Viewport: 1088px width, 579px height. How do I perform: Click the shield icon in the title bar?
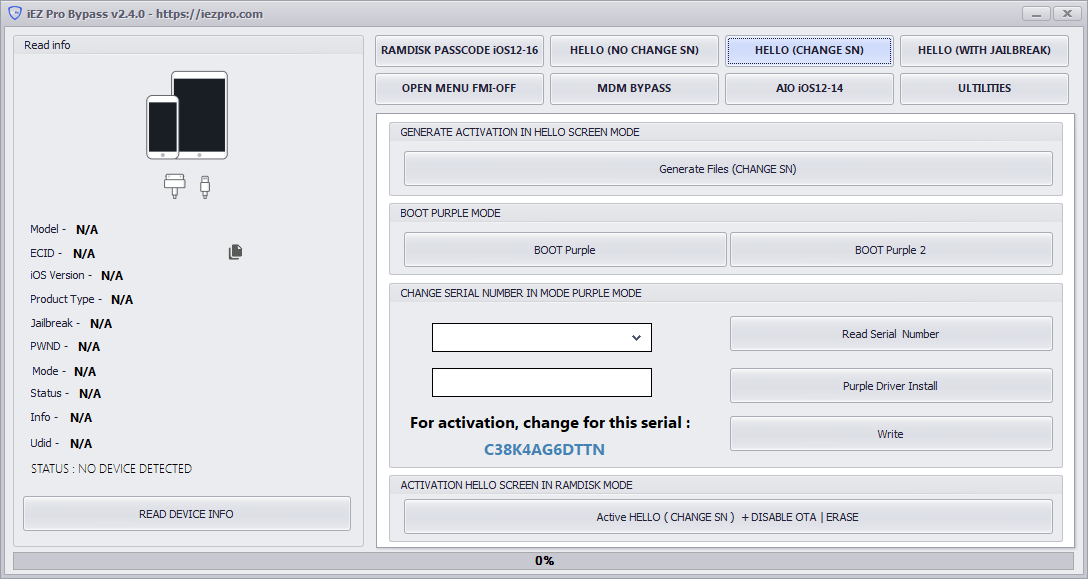coord(16,13)
